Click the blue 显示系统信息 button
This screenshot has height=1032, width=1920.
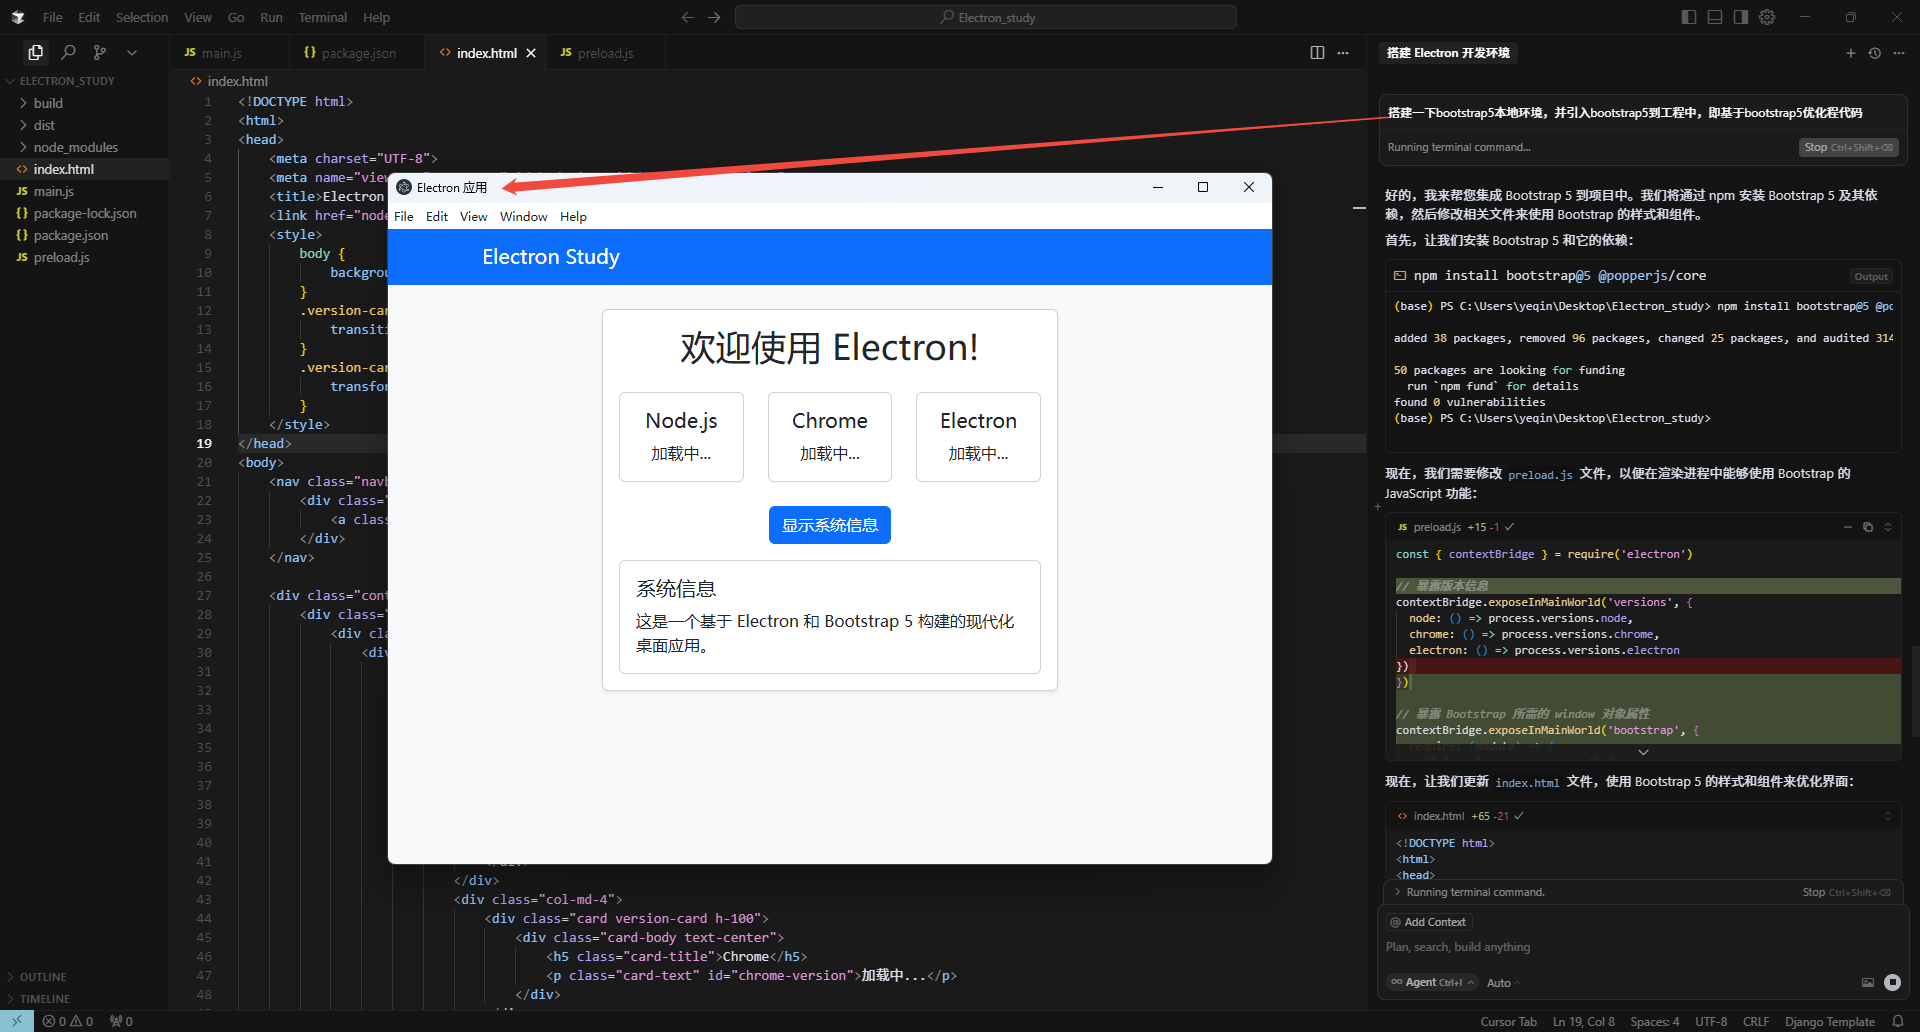pos(829,525)
